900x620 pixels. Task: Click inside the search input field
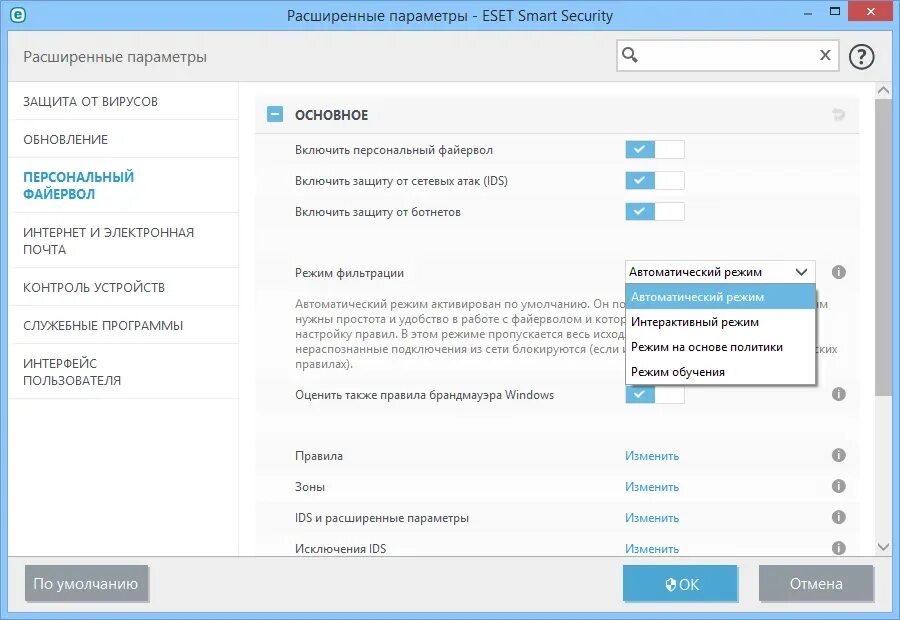tap(726, 55)
